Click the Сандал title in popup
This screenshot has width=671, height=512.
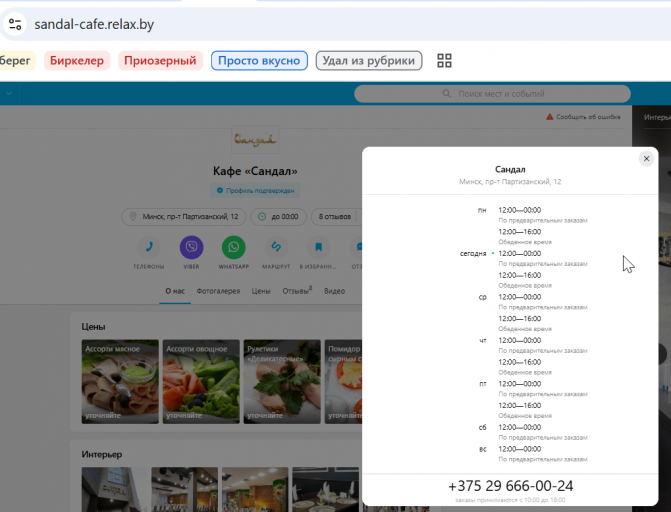pyautogui.click(x=510, y=170)
